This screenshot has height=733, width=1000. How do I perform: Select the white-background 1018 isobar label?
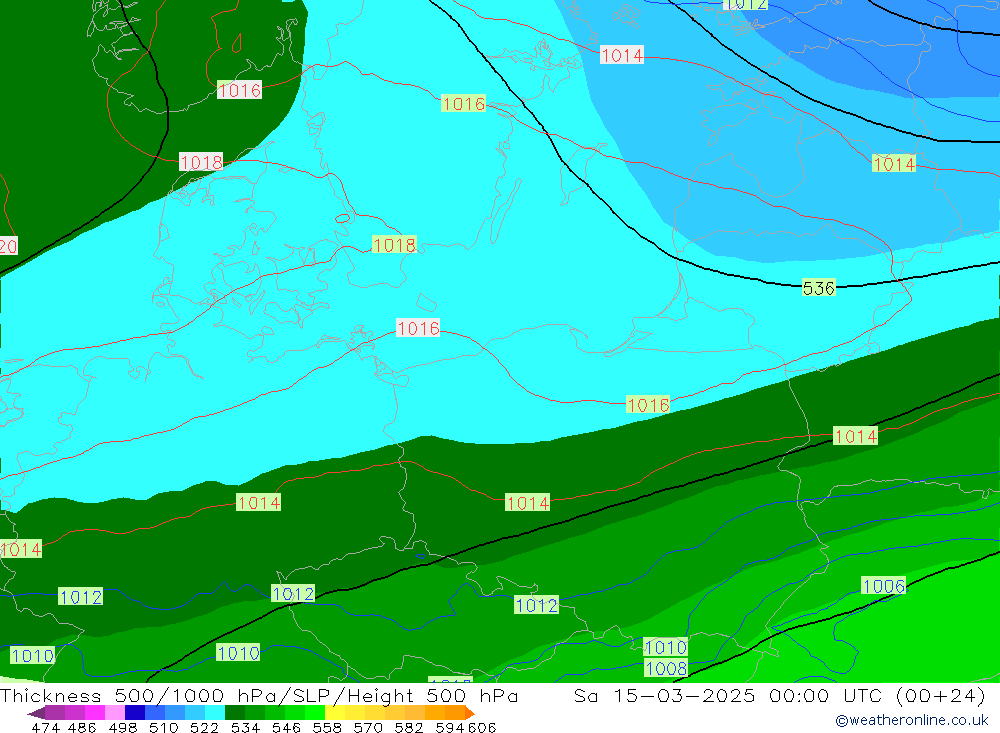pos(201,163)
